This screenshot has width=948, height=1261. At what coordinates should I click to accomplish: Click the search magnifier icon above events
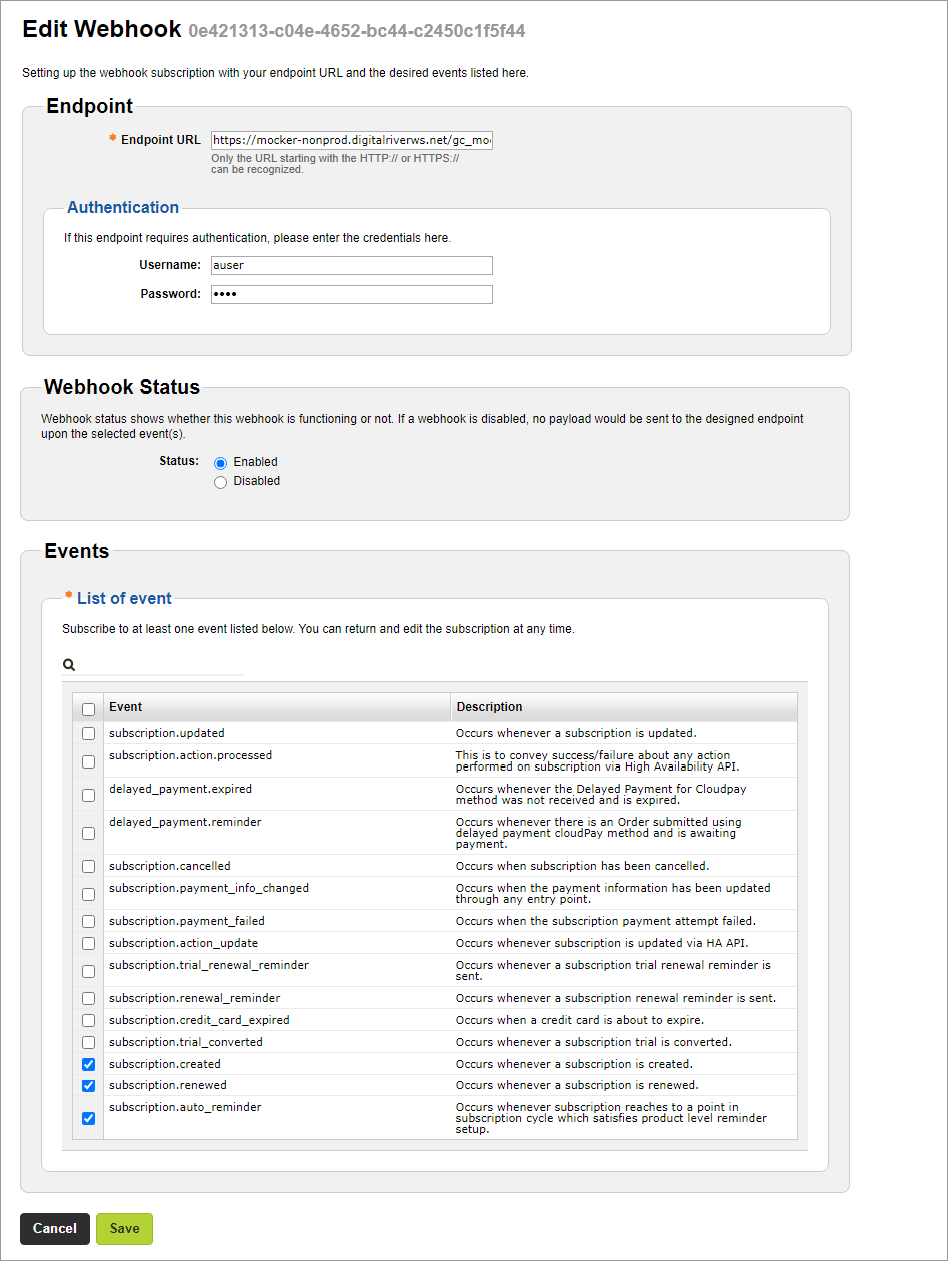(x=69, y=664)
